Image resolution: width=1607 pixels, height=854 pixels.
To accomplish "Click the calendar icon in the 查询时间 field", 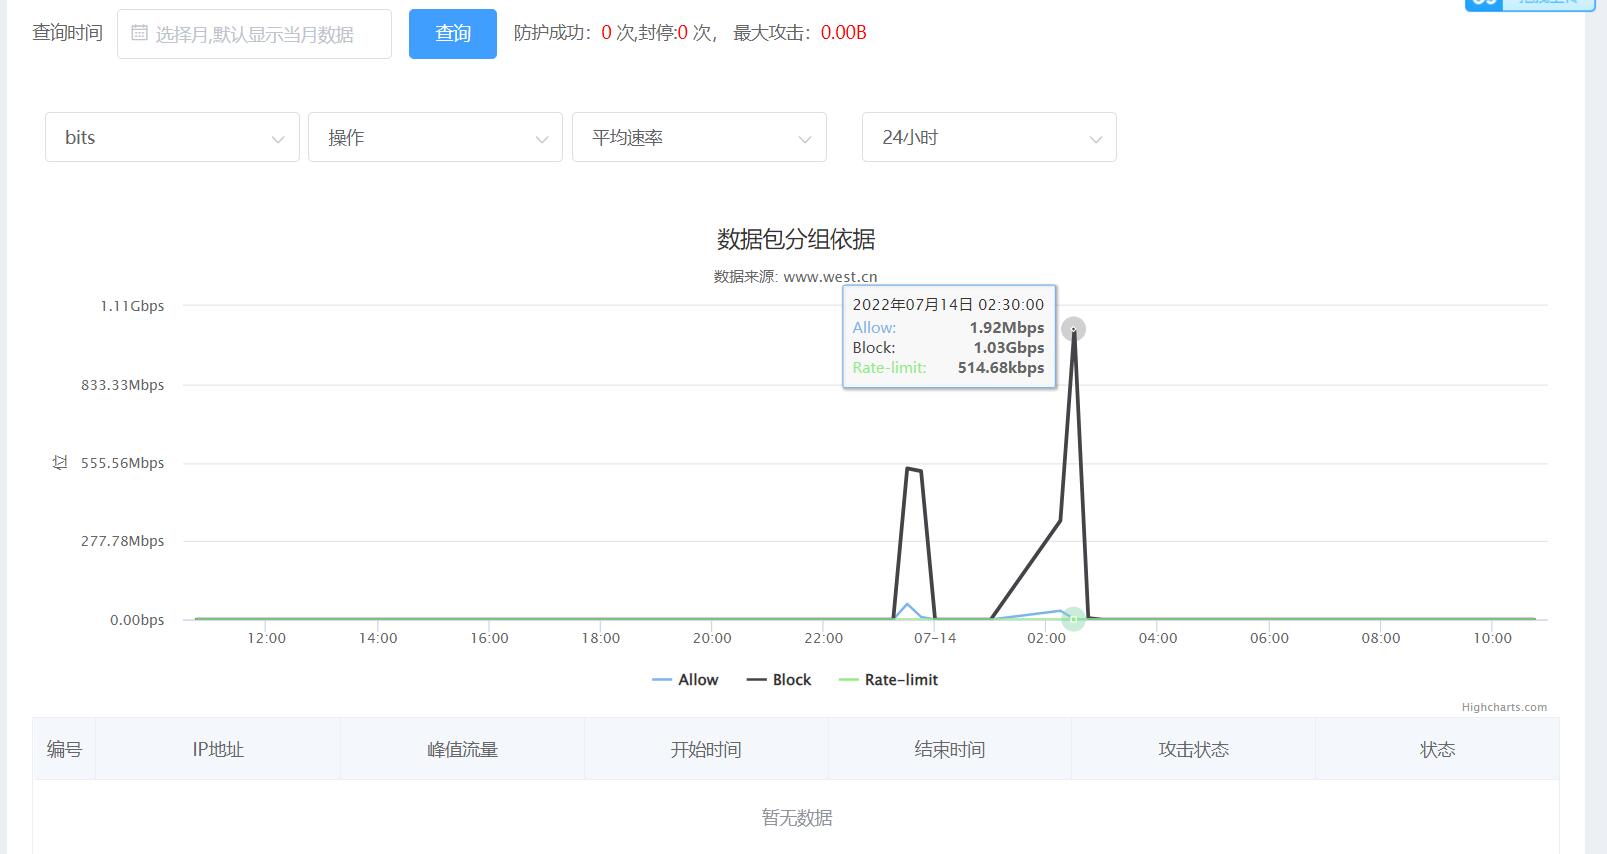I will coord(139,33).
